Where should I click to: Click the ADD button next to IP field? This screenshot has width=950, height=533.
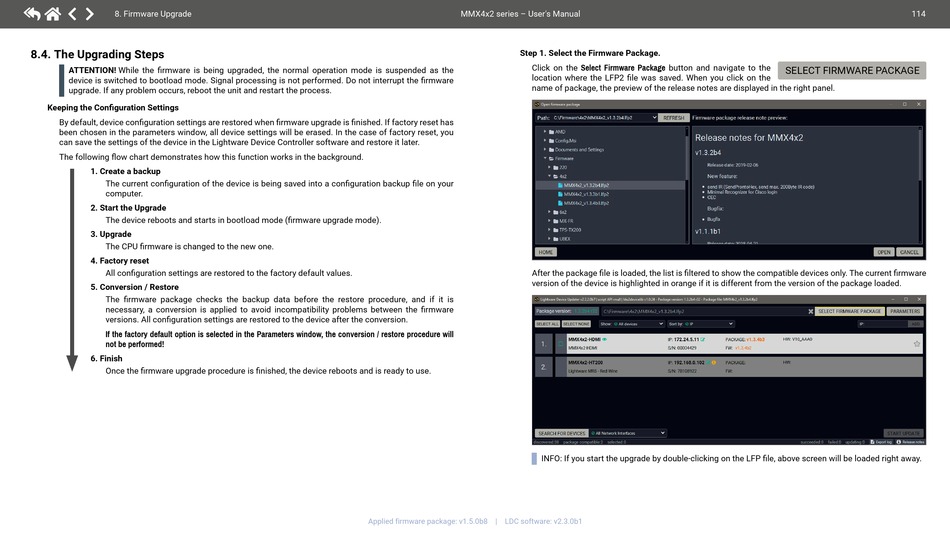coord(915,324)
